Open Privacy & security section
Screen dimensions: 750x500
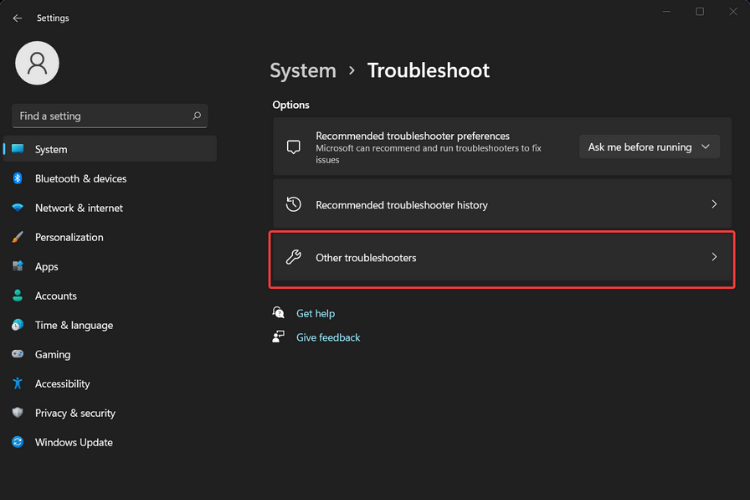[x=75, y=413]
